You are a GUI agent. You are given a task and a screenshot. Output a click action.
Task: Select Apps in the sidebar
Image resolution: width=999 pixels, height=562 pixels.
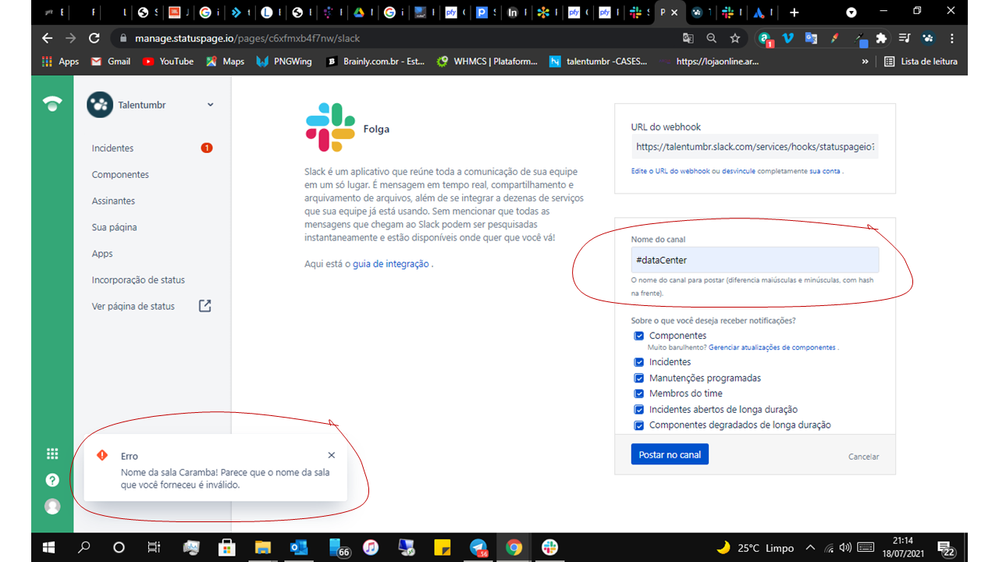[x=102, y=254]
